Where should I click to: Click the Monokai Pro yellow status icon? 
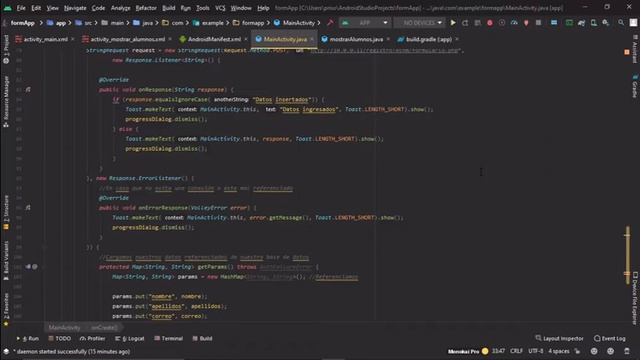coord(485,351)
